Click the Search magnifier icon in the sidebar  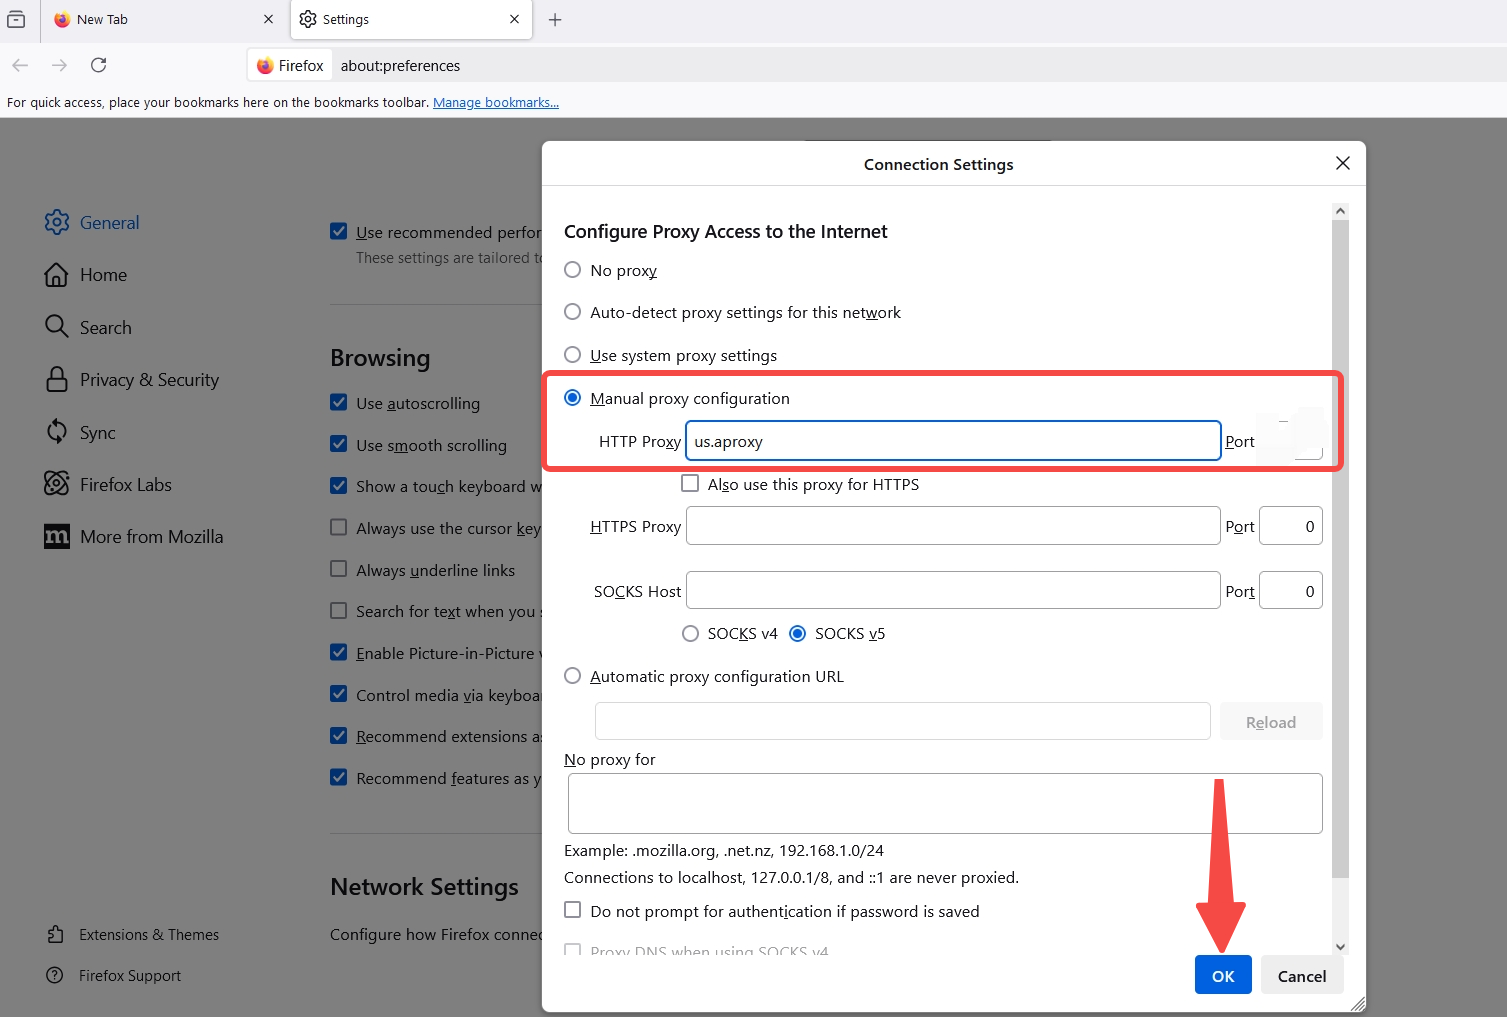point(57,327)
